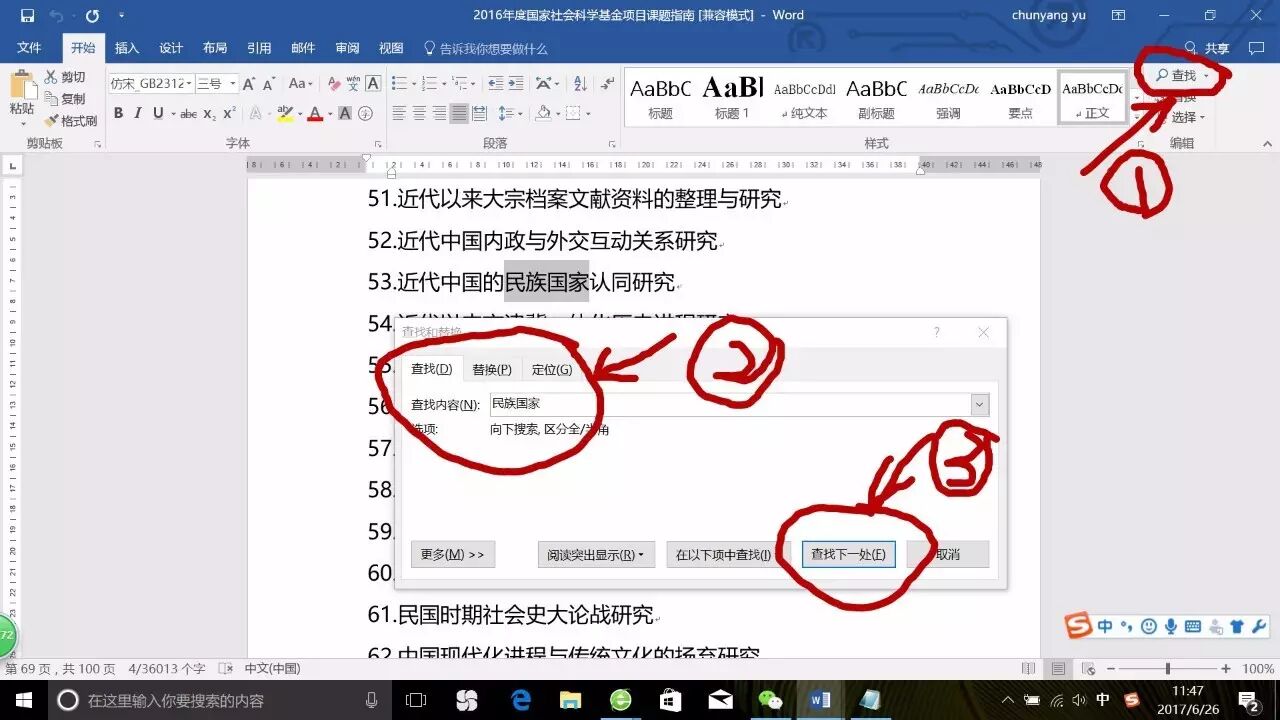The height and width of the screenshot is (720, 1280).
Task: Expand the Numbering list dropdown arrow
Action: tap(442, 84)
